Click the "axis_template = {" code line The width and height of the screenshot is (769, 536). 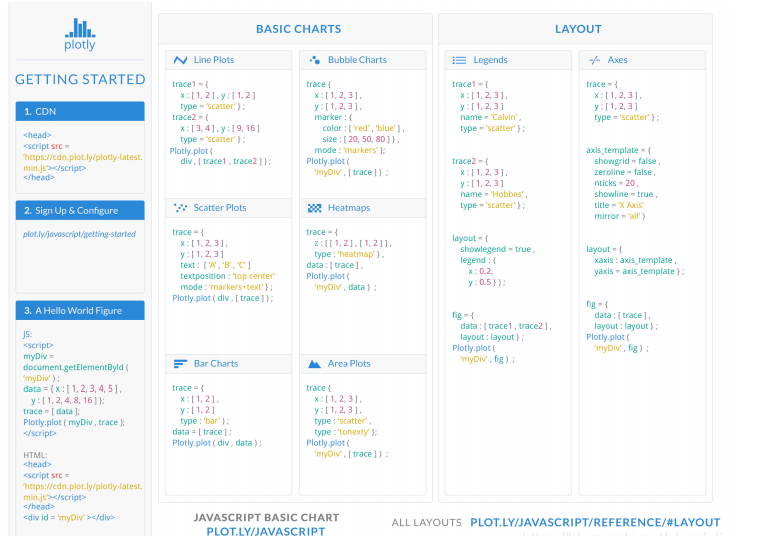pos(618,150)
